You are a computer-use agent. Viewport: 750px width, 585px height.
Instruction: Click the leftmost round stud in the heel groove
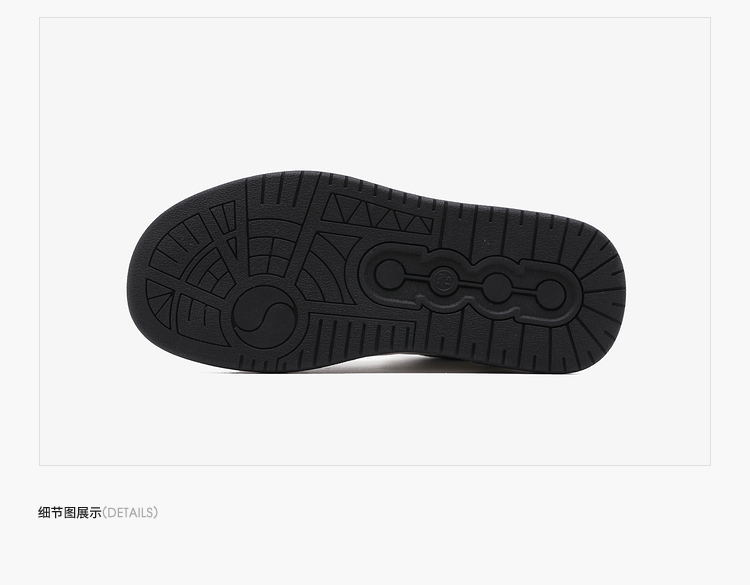pyautogui.click(x=389, y=275)
